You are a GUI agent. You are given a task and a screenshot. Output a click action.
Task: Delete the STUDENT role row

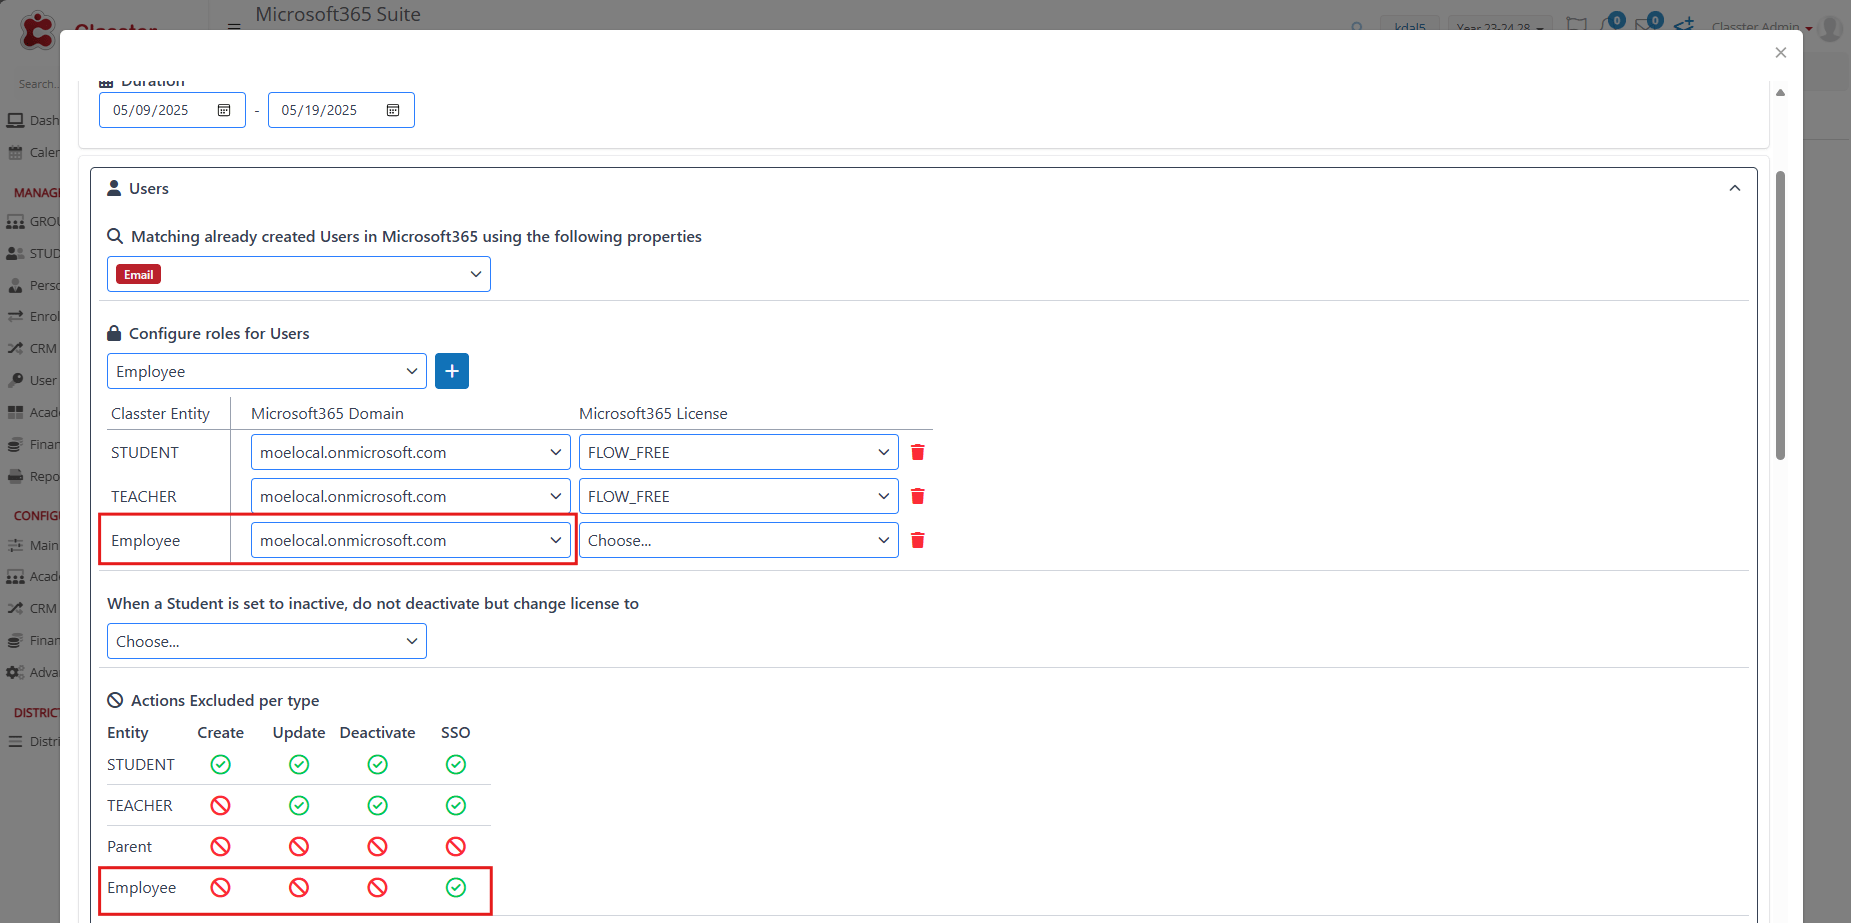(918, 452)
